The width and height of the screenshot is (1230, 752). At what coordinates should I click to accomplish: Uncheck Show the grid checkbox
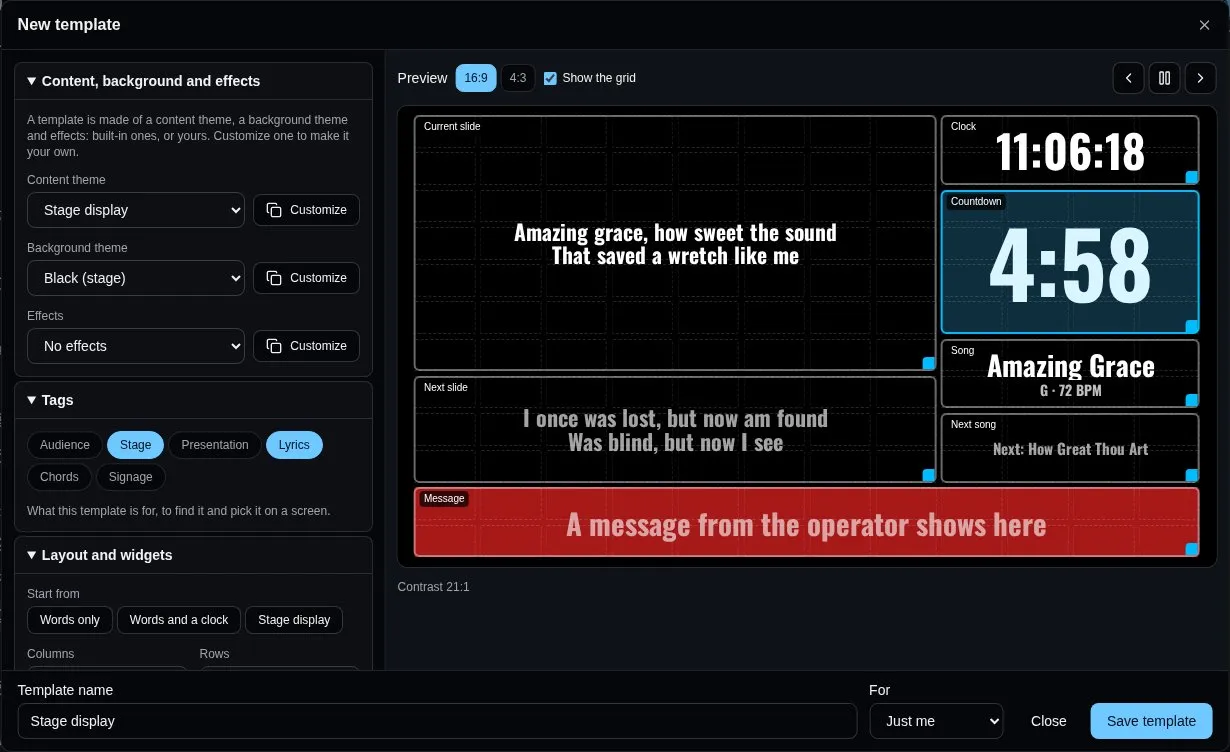pyautogui.click(x=550, y=78)
